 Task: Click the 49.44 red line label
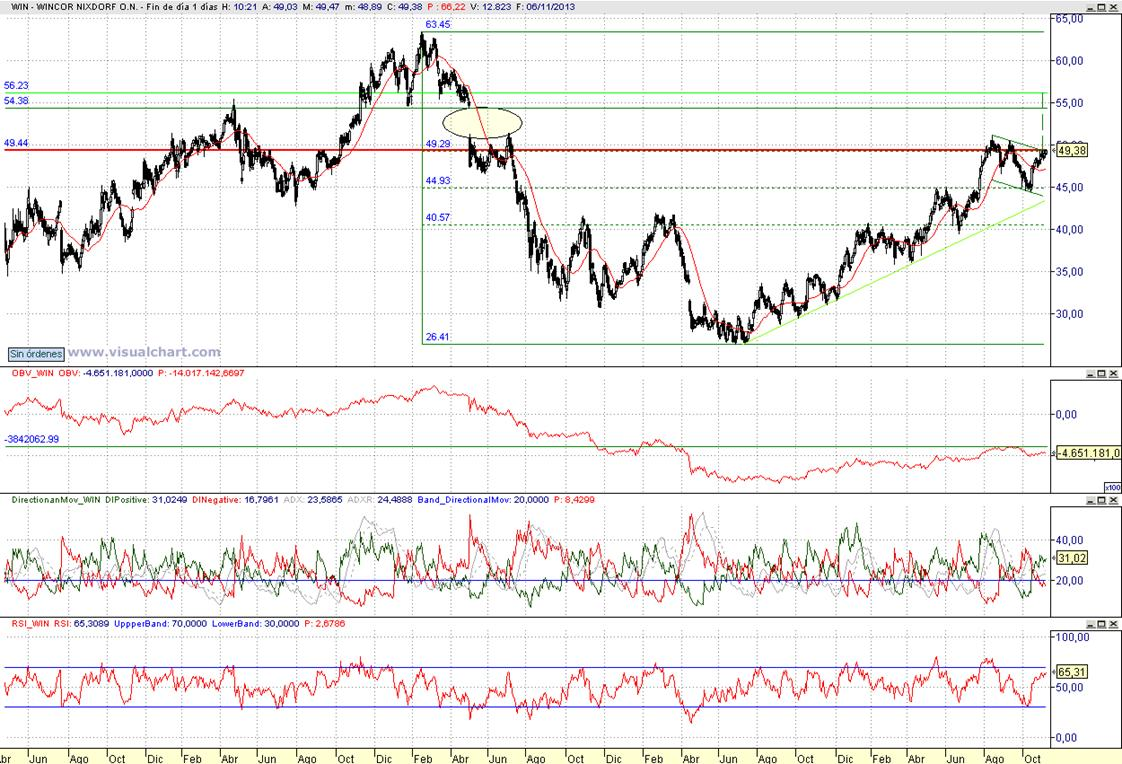(16, 143)
